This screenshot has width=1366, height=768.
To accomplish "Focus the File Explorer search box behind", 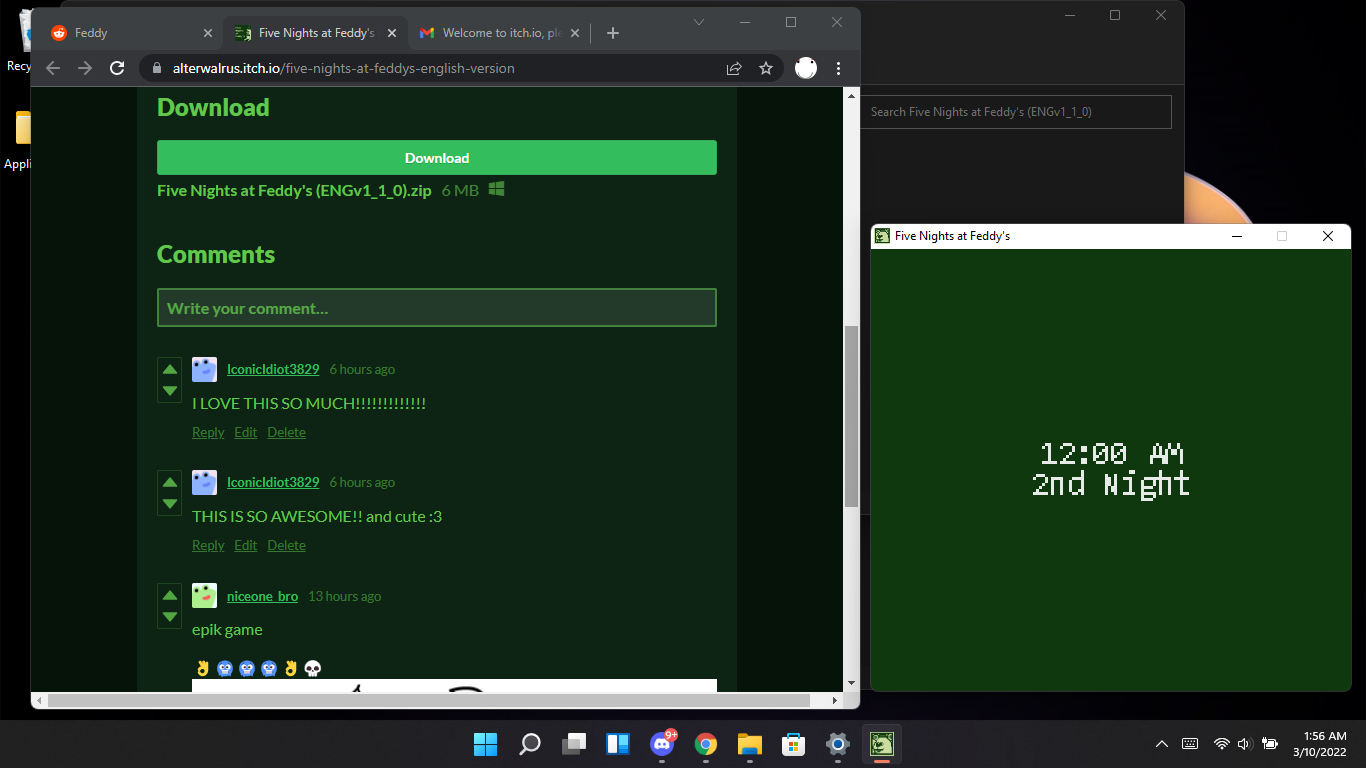I will click(x=1015, y=112).
